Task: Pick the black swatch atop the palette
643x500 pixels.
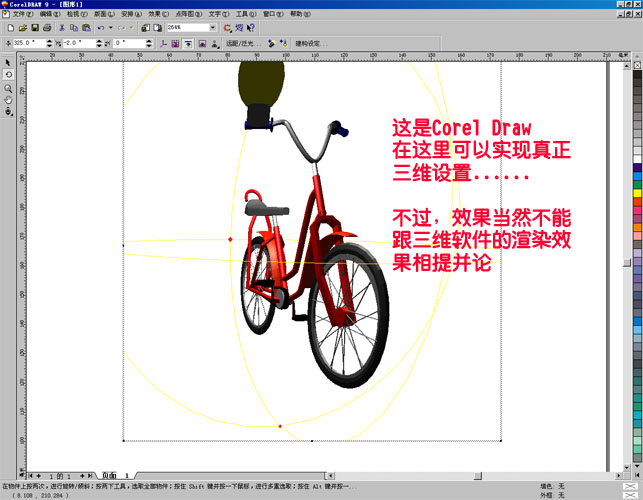Action: (x=637, y=75)
